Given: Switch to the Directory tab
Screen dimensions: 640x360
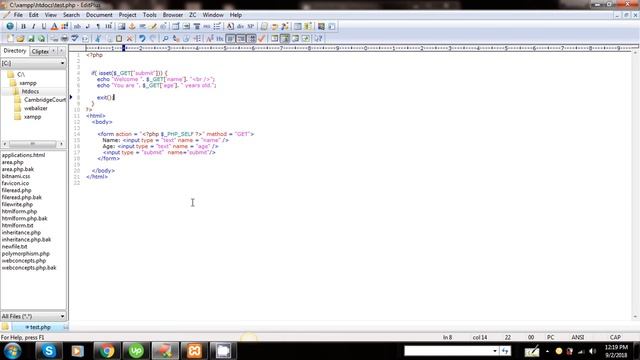Looking at the screenshot, I should pyautogui.click(x=15, y=51).
